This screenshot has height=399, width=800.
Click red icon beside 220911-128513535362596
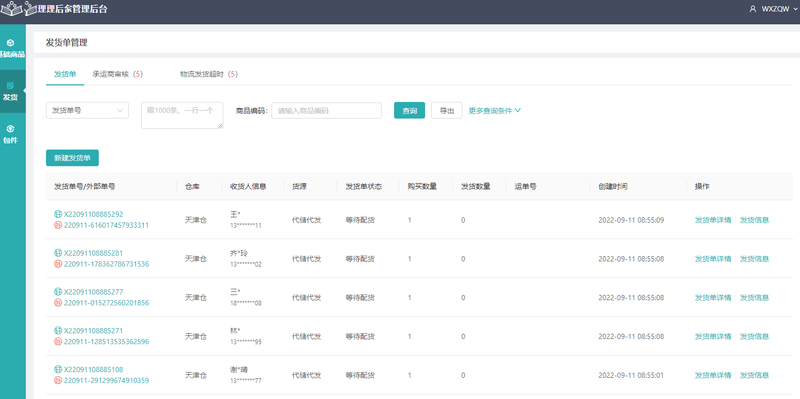point(58,341)
